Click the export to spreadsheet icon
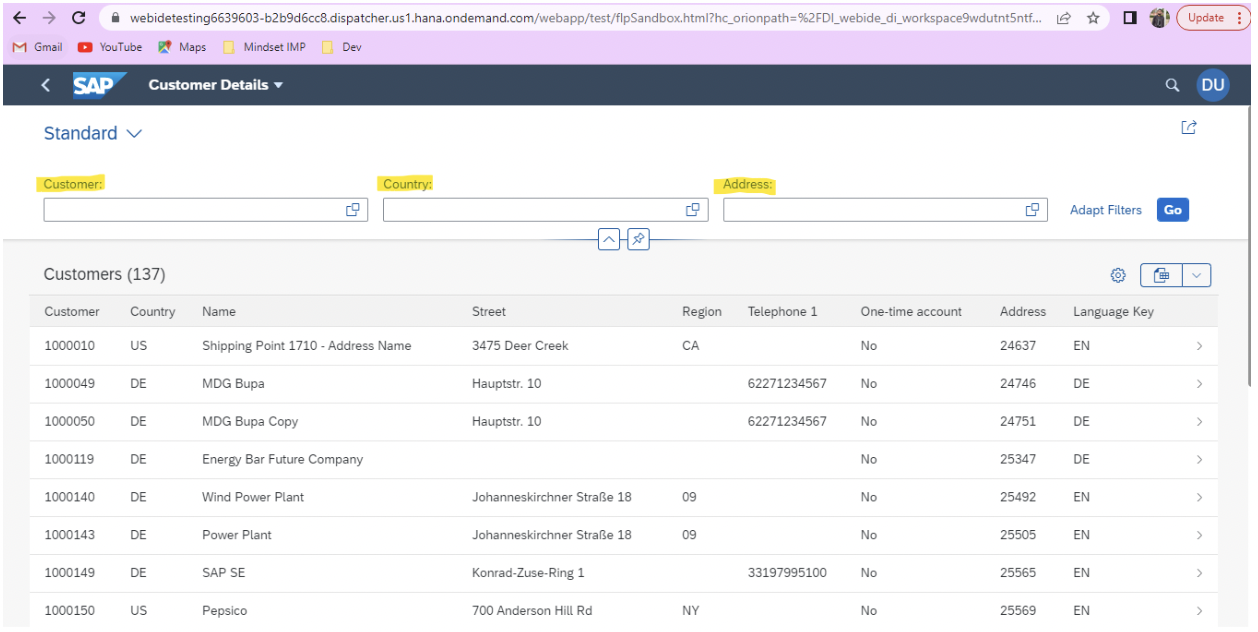 point(1161,275)
